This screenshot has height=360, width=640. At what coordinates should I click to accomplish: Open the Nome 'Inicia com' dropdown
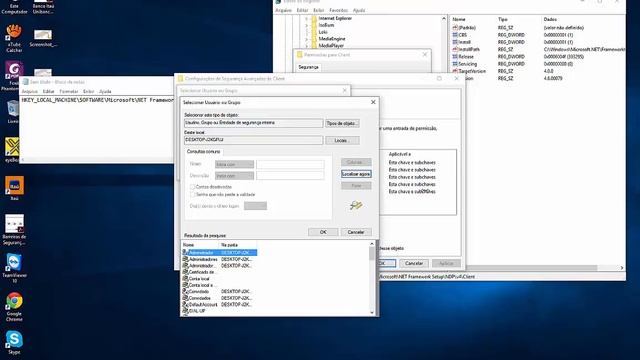(234, 164)
